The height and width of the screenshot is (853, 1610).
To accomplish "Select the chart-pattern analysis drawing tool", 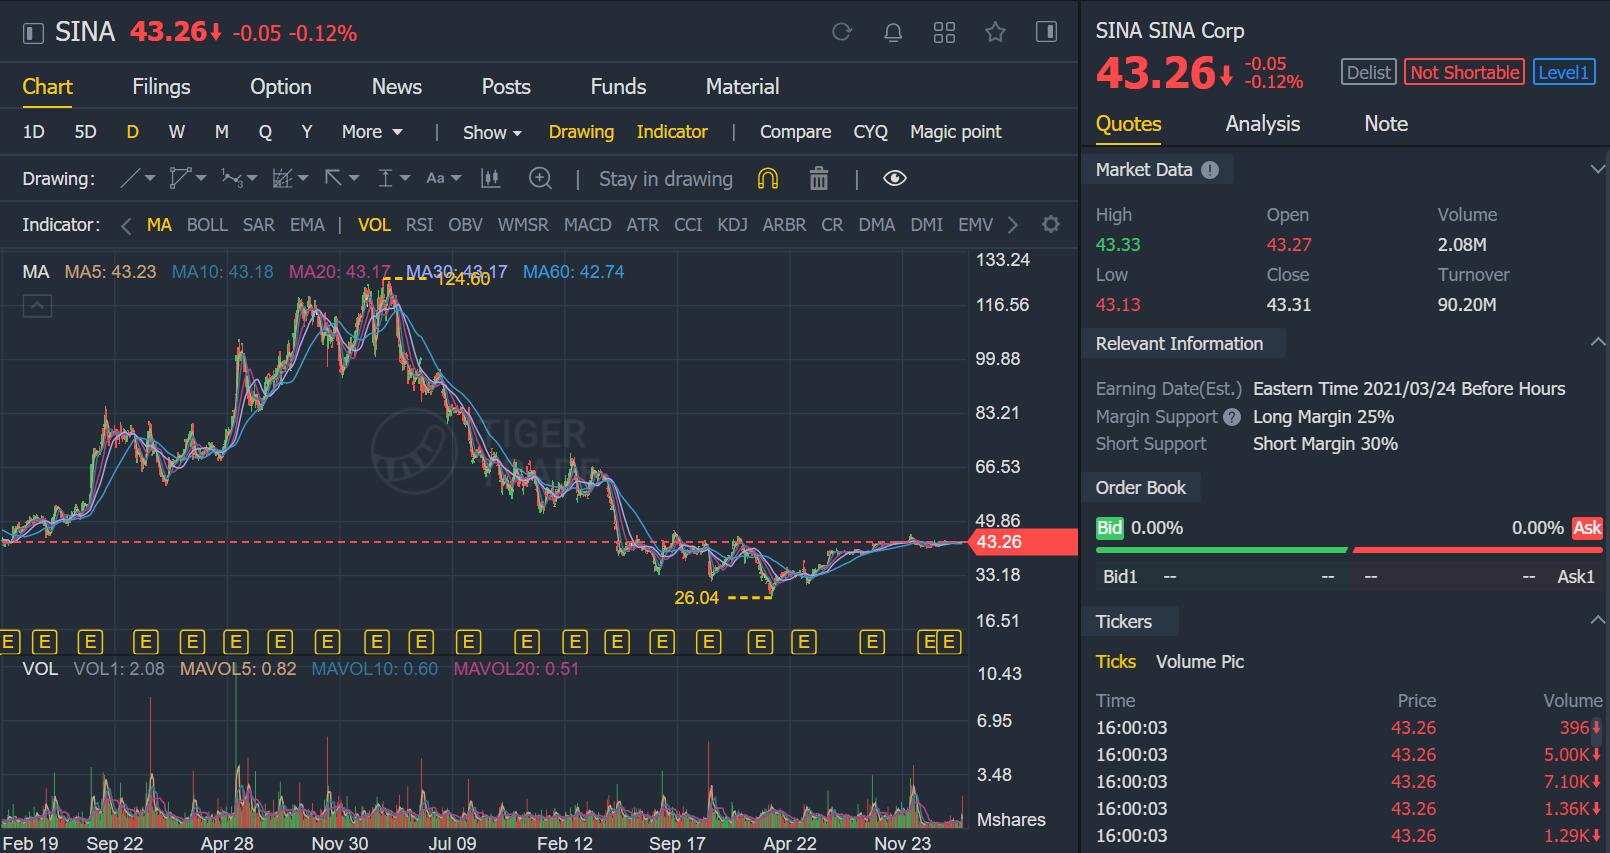I will [283, 178].
